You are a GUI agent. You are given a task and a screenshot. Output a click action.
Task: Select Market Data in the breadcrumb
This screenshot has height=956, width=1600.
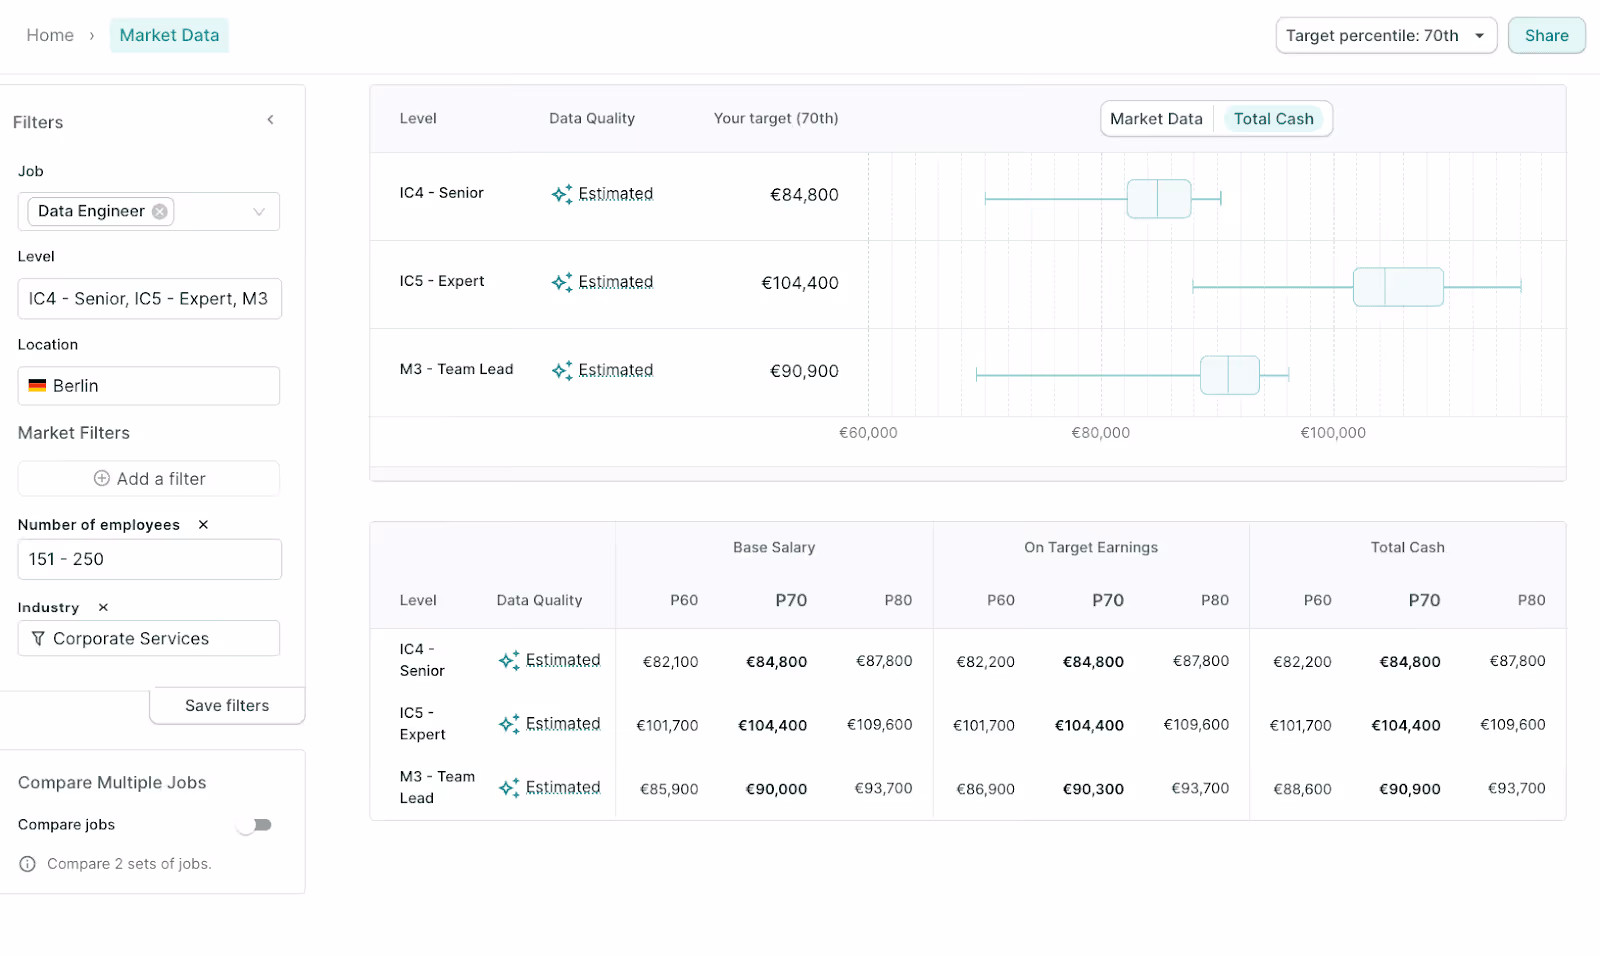click(x=169, y=34)
